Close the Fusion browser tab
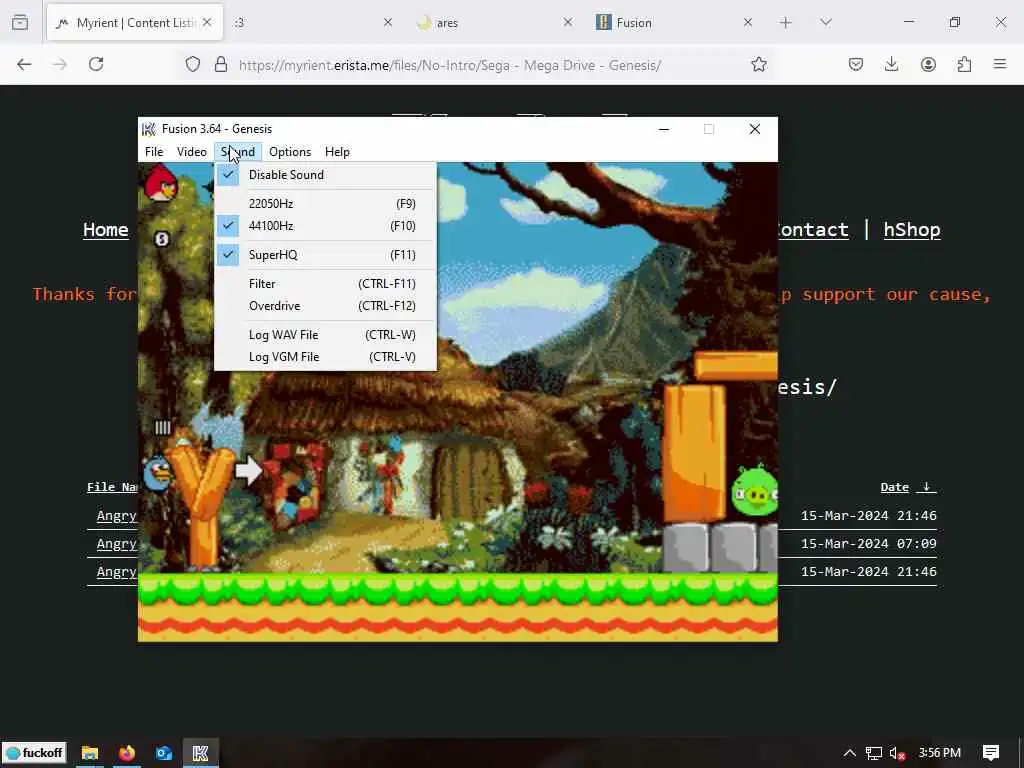This screenshot has height=768, width=1024. click(x=748, y=22)
